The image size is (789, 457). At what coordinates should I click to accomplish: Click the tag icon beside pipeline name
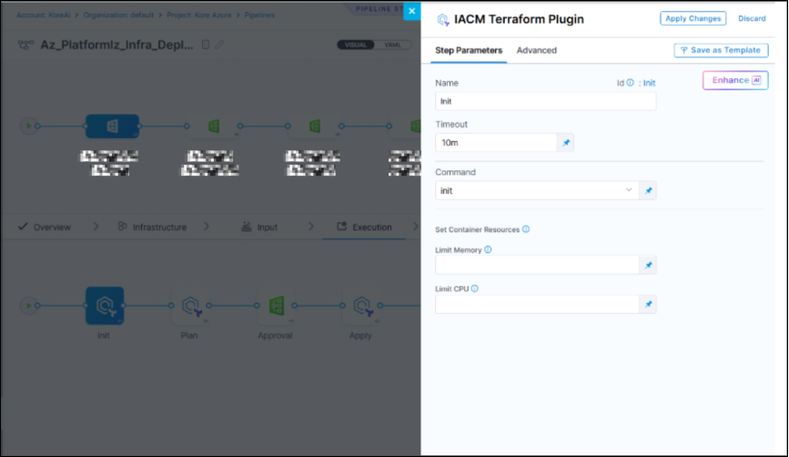(205, 44)
